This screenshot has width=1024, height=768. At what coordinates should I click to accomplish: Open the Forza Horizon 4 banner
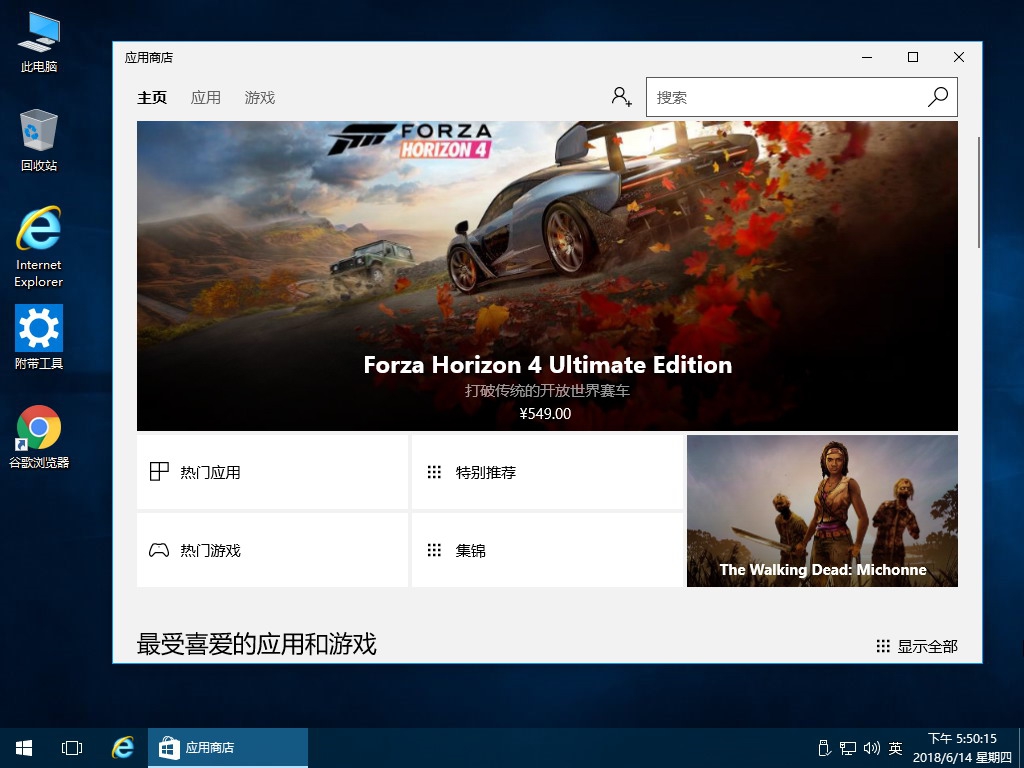click(547, 276)
